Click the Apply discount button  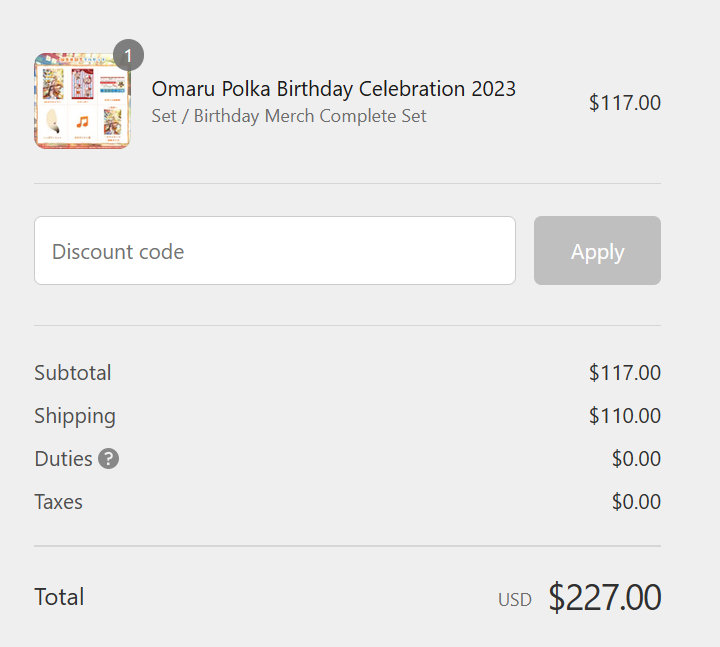[x=597, y=251]
